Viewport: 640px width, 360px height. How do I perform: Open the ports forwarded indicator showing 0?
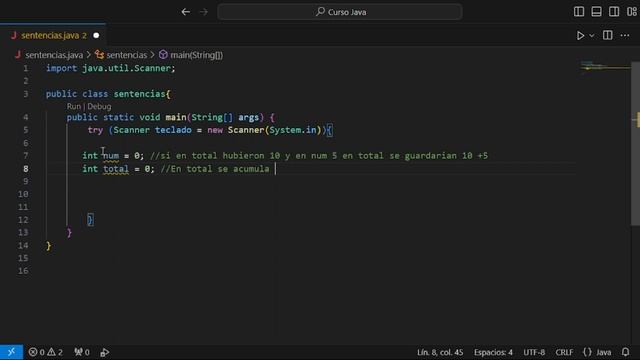click(82, 352)
